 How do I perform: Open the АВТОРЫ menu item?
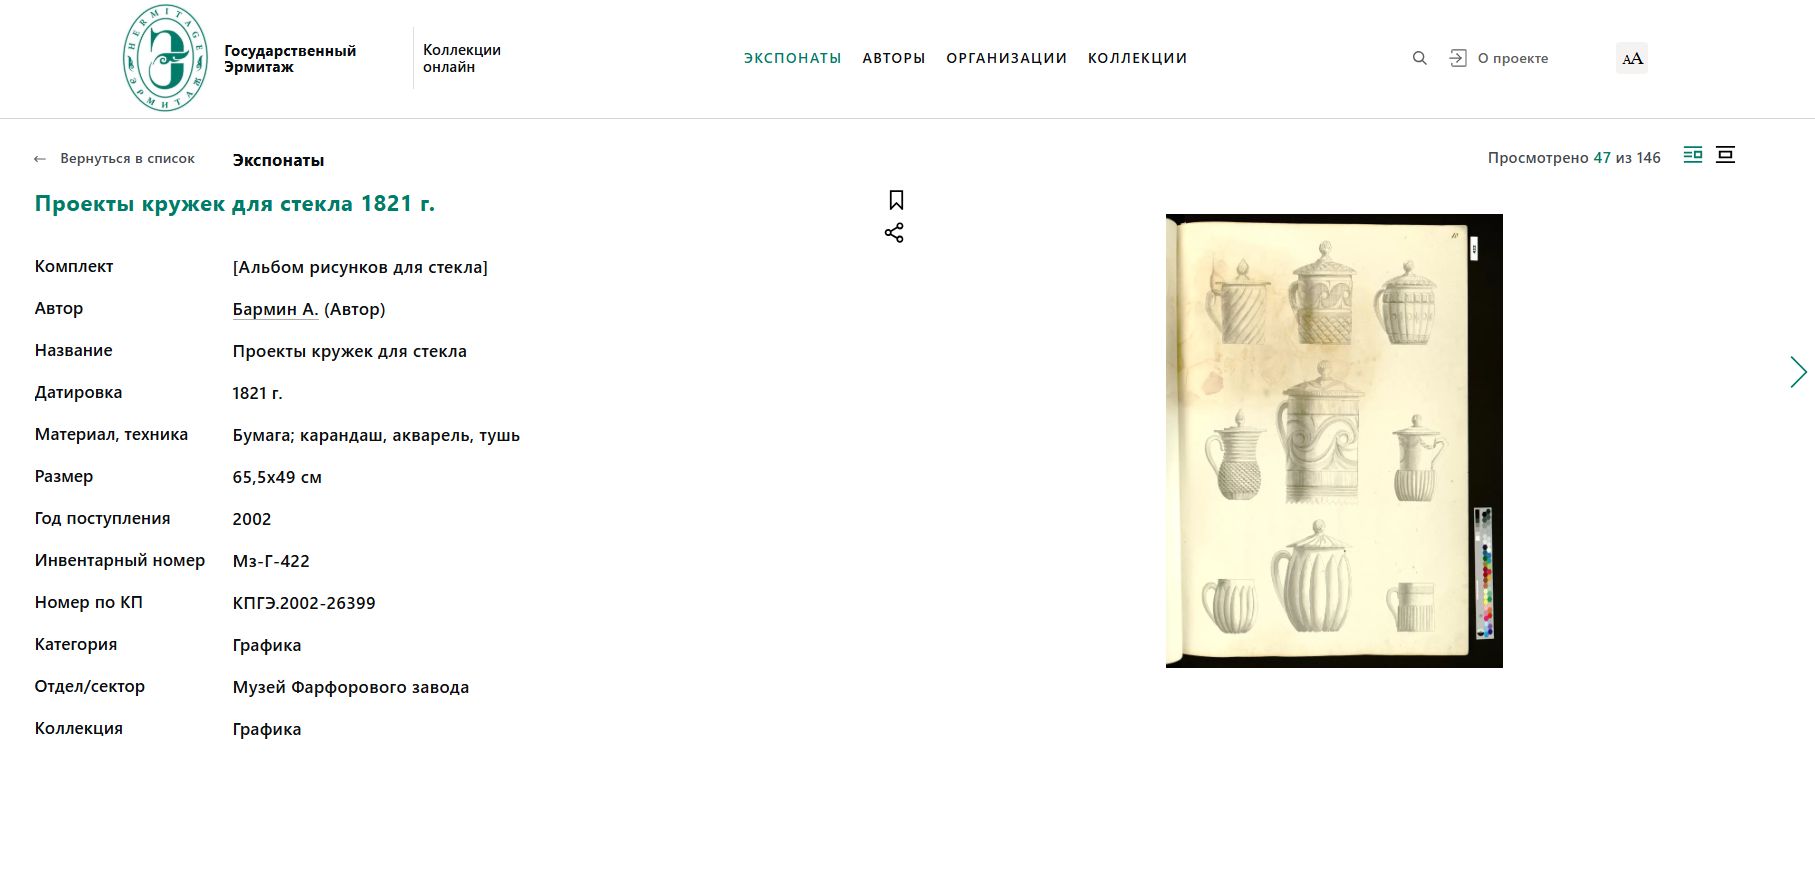point(894,58)
